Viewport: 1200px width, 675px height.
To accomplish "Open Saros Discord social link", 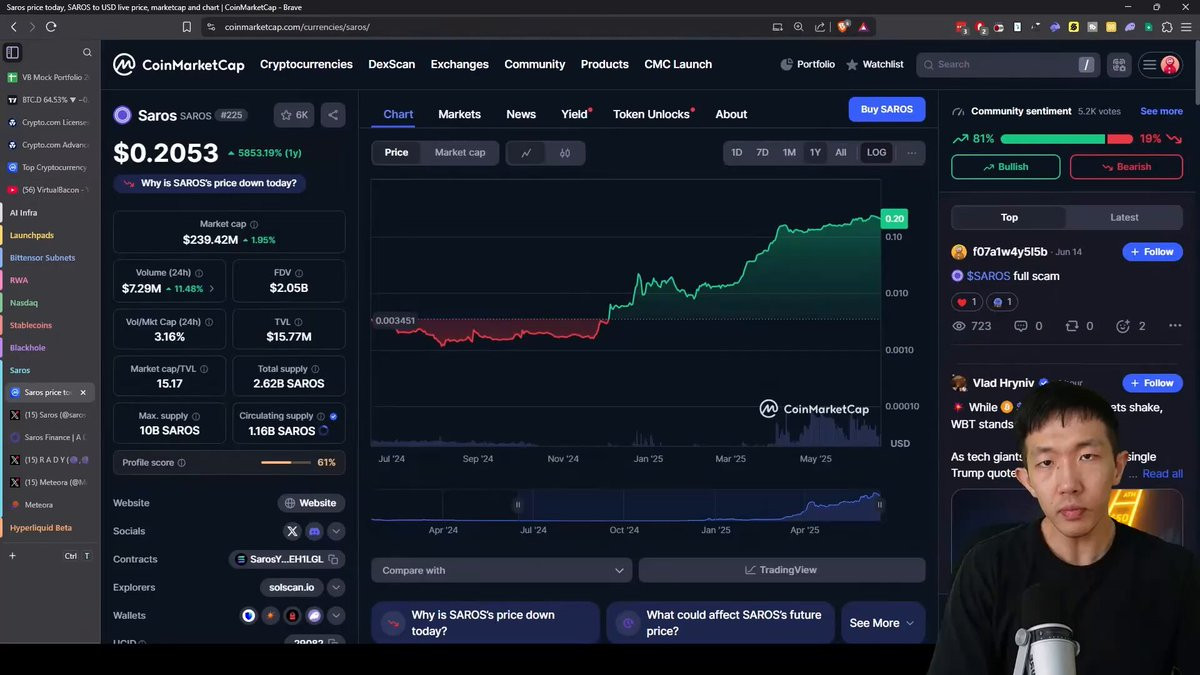I will coord(314,531).
